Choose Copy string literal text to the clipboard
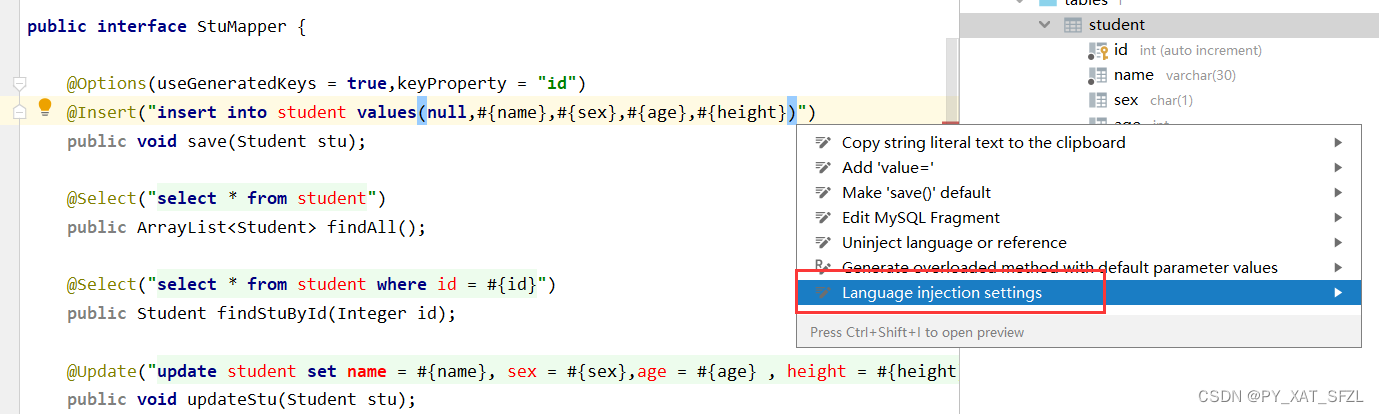The height and width of the screenshot is (414, 1379). tap(1079, 143)
